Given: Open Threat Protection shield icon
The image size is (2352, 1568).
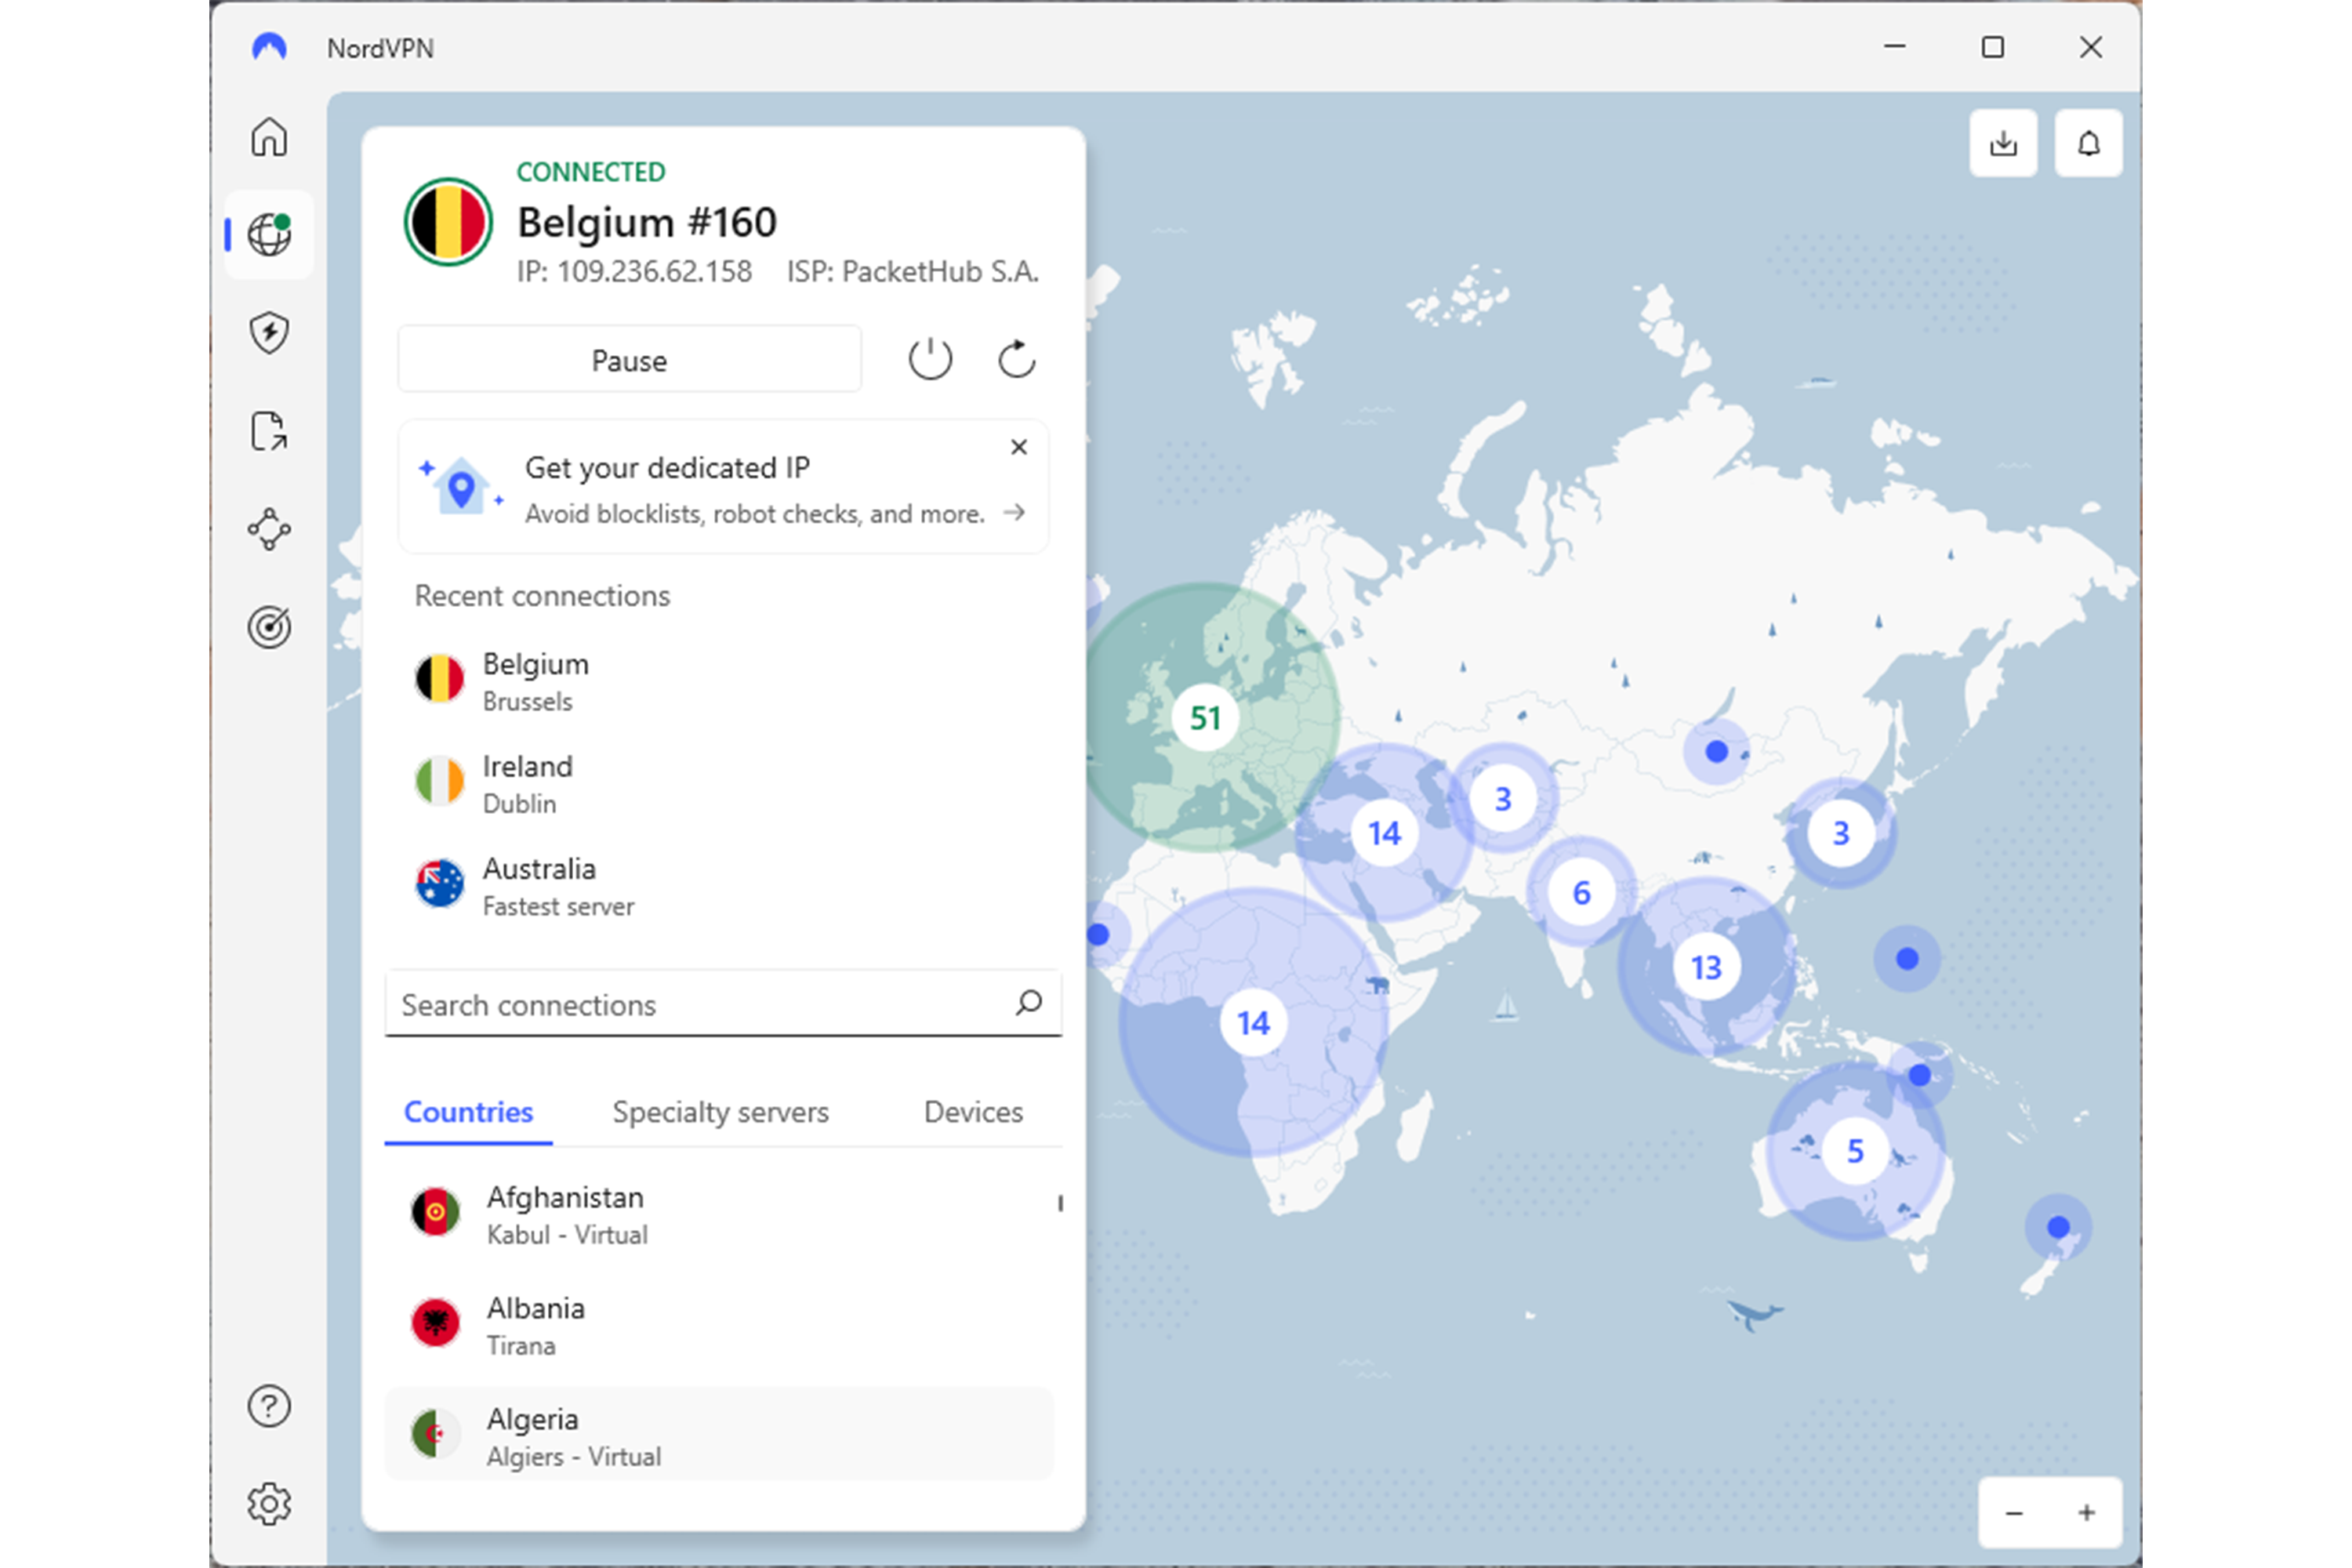Looking at the screenshot, I should click(x=269, y=333).
